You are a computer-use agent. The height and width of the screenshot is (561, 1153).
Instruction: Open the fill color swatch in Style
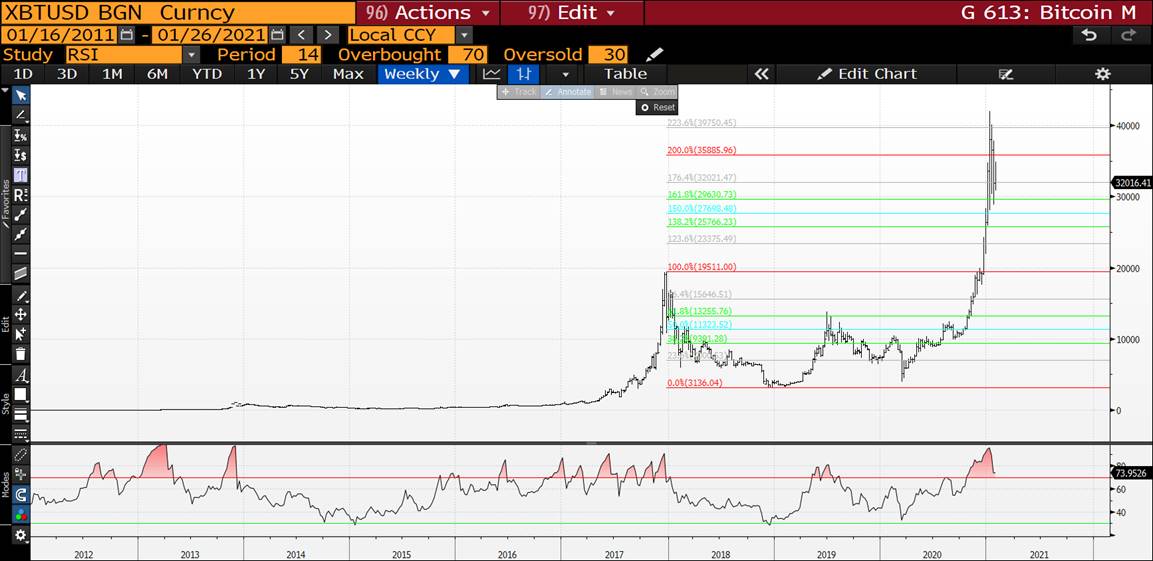[21, 395]
